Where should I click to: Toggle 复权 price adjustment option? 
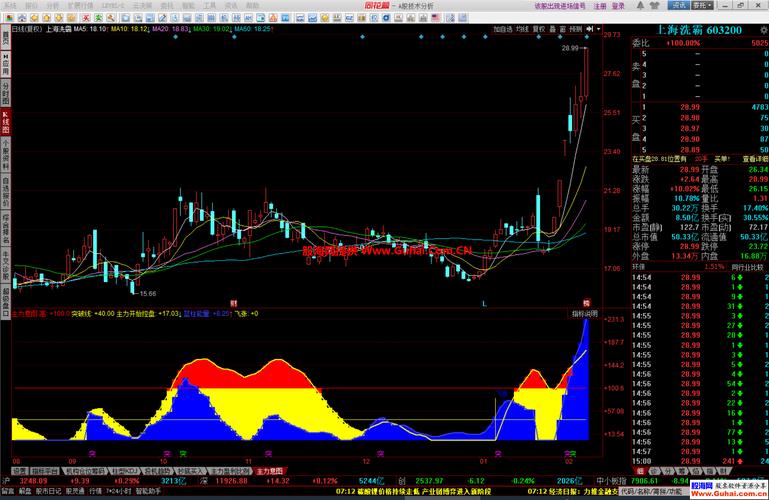tap(539, 29)
